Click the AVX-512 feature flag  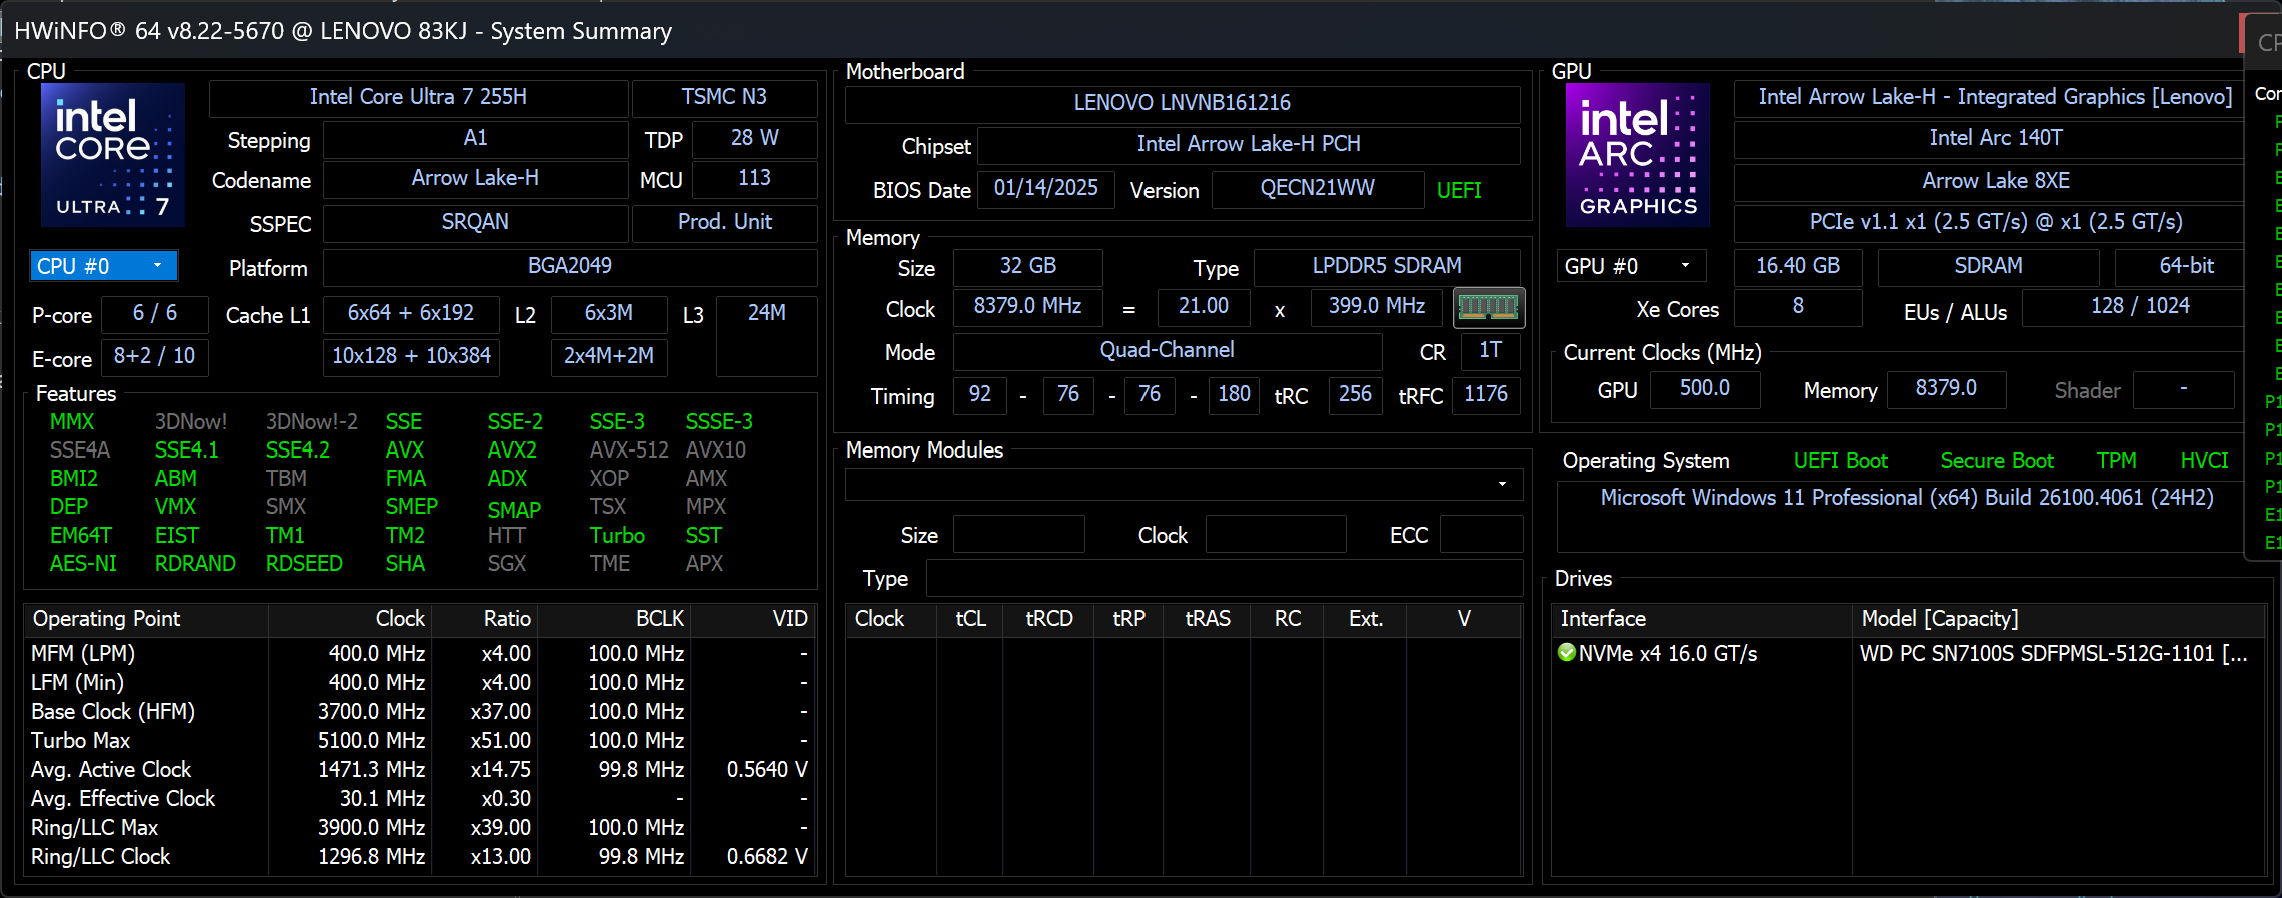(x=629, y=450)
